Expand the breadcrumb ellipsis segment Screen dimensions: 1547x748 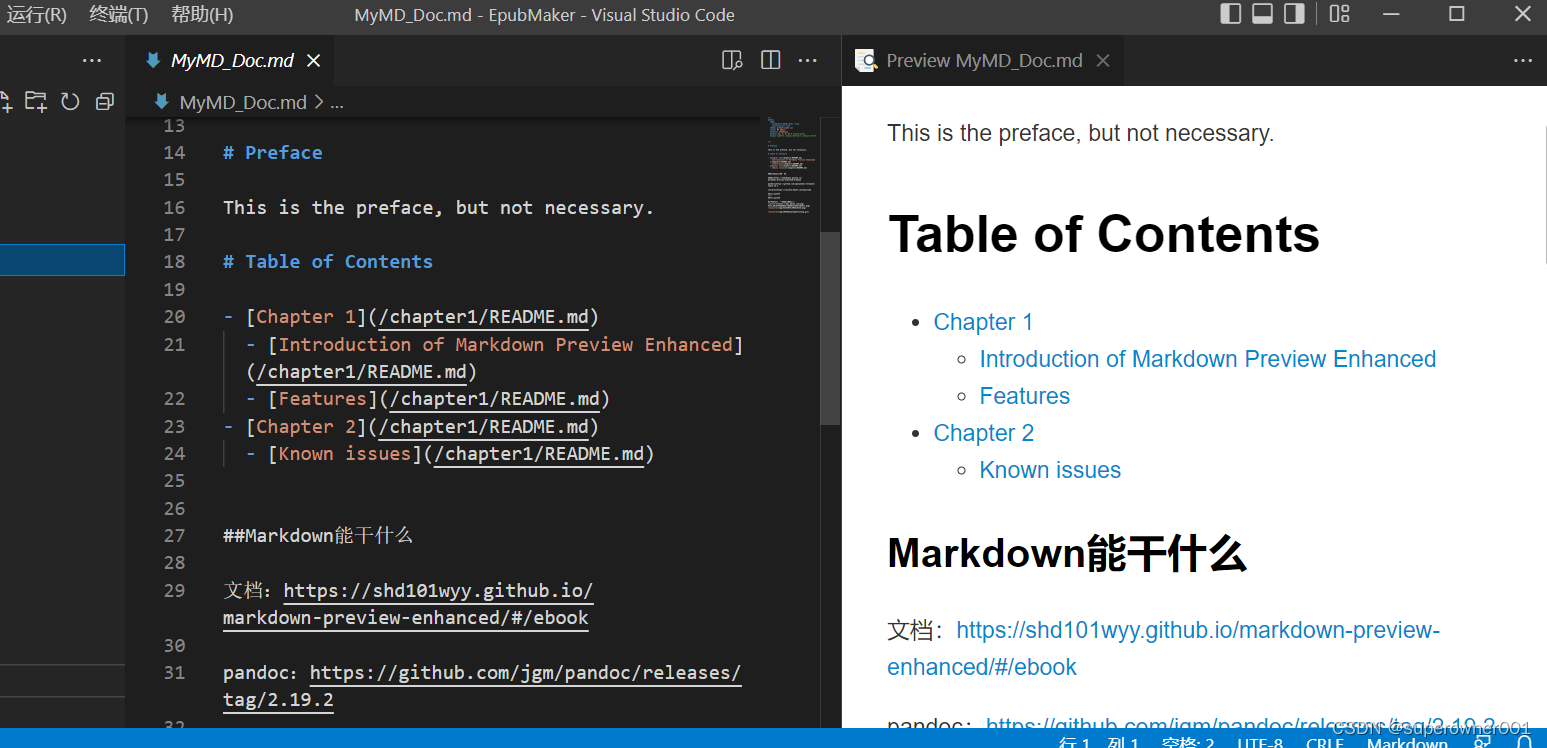coord(337,103)
